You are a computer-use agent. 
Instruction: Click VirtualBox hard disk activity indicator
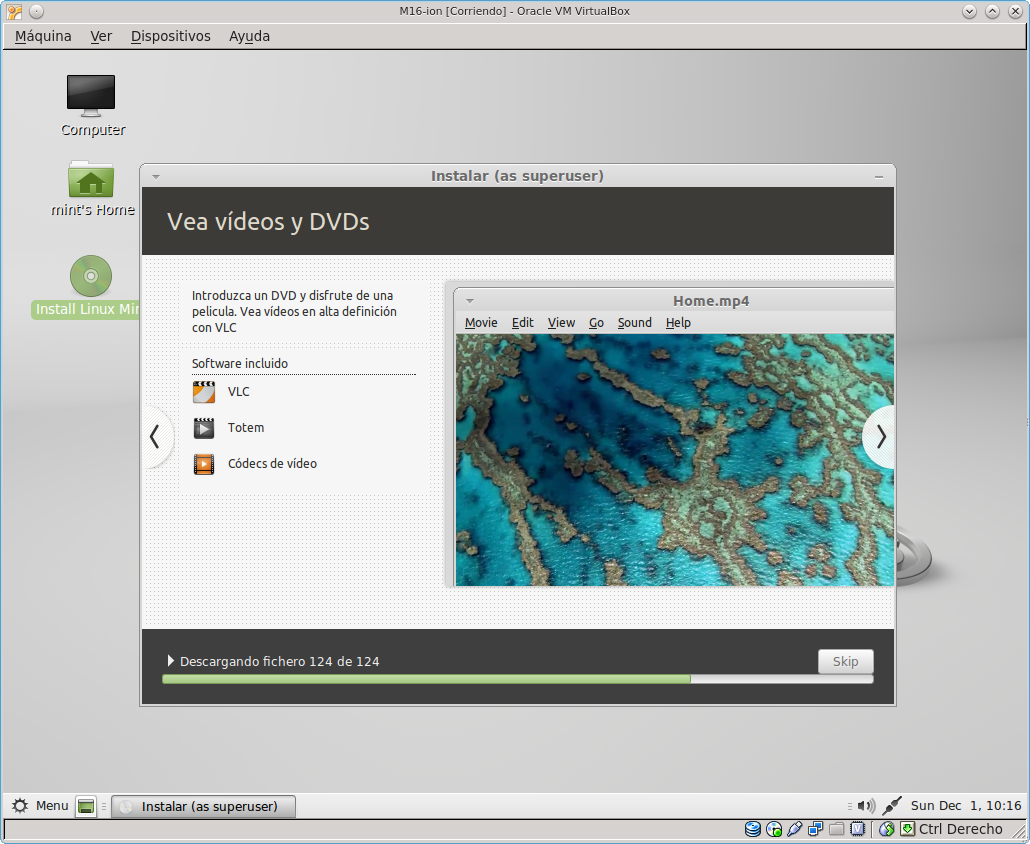coord(753,829)
